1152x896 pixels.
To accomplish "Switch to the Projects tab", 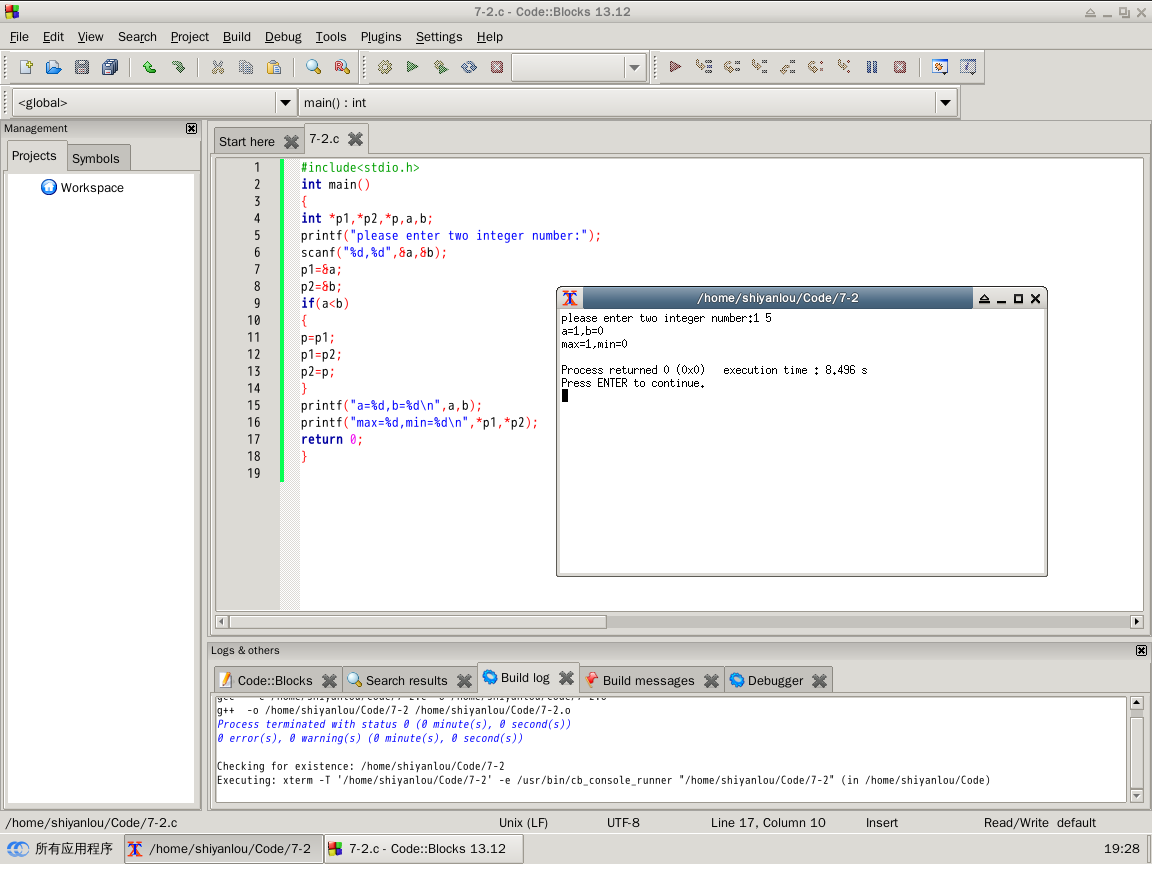I will (34, 156).
